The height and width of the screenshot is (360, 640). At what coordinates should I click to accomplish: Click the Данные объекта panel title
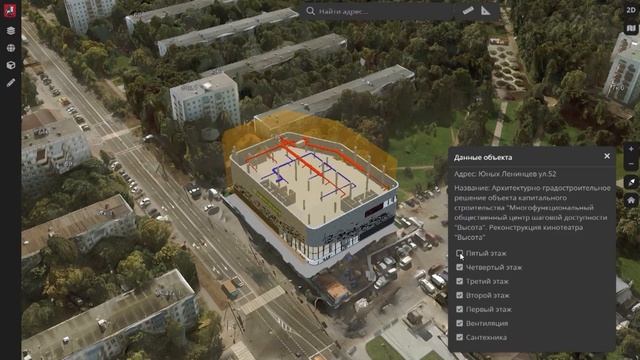click(x=483, y=157)
